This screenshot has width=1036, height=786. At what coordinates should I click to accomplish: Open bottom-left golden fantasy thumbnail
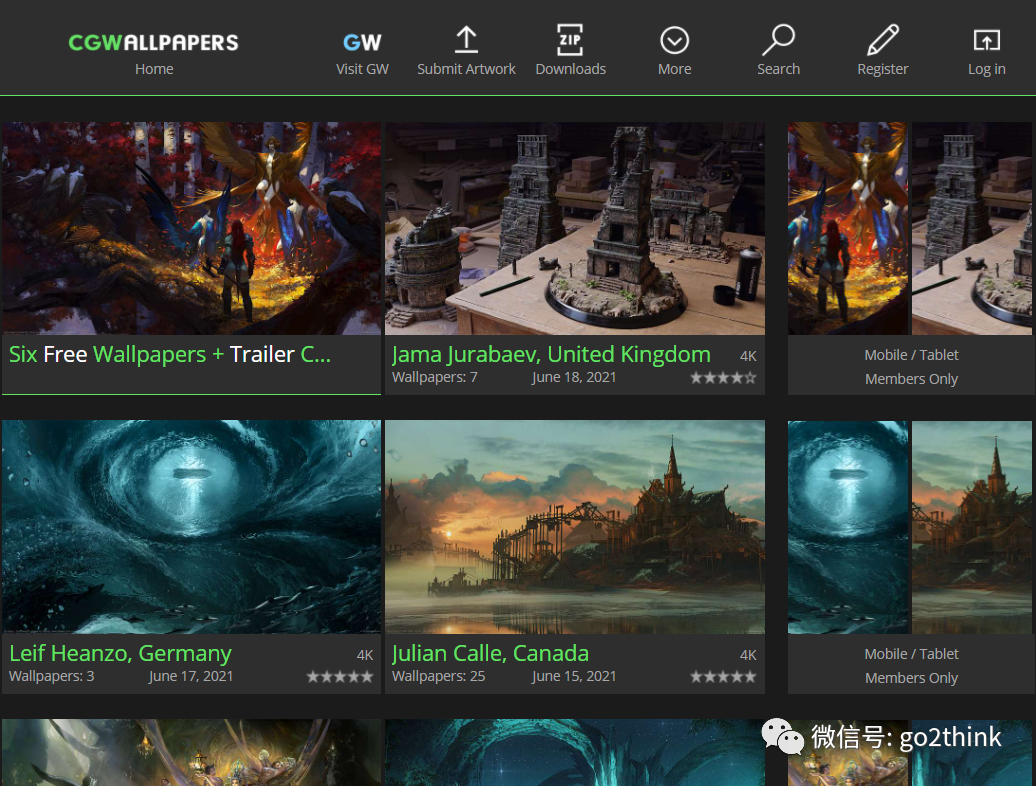192,752
